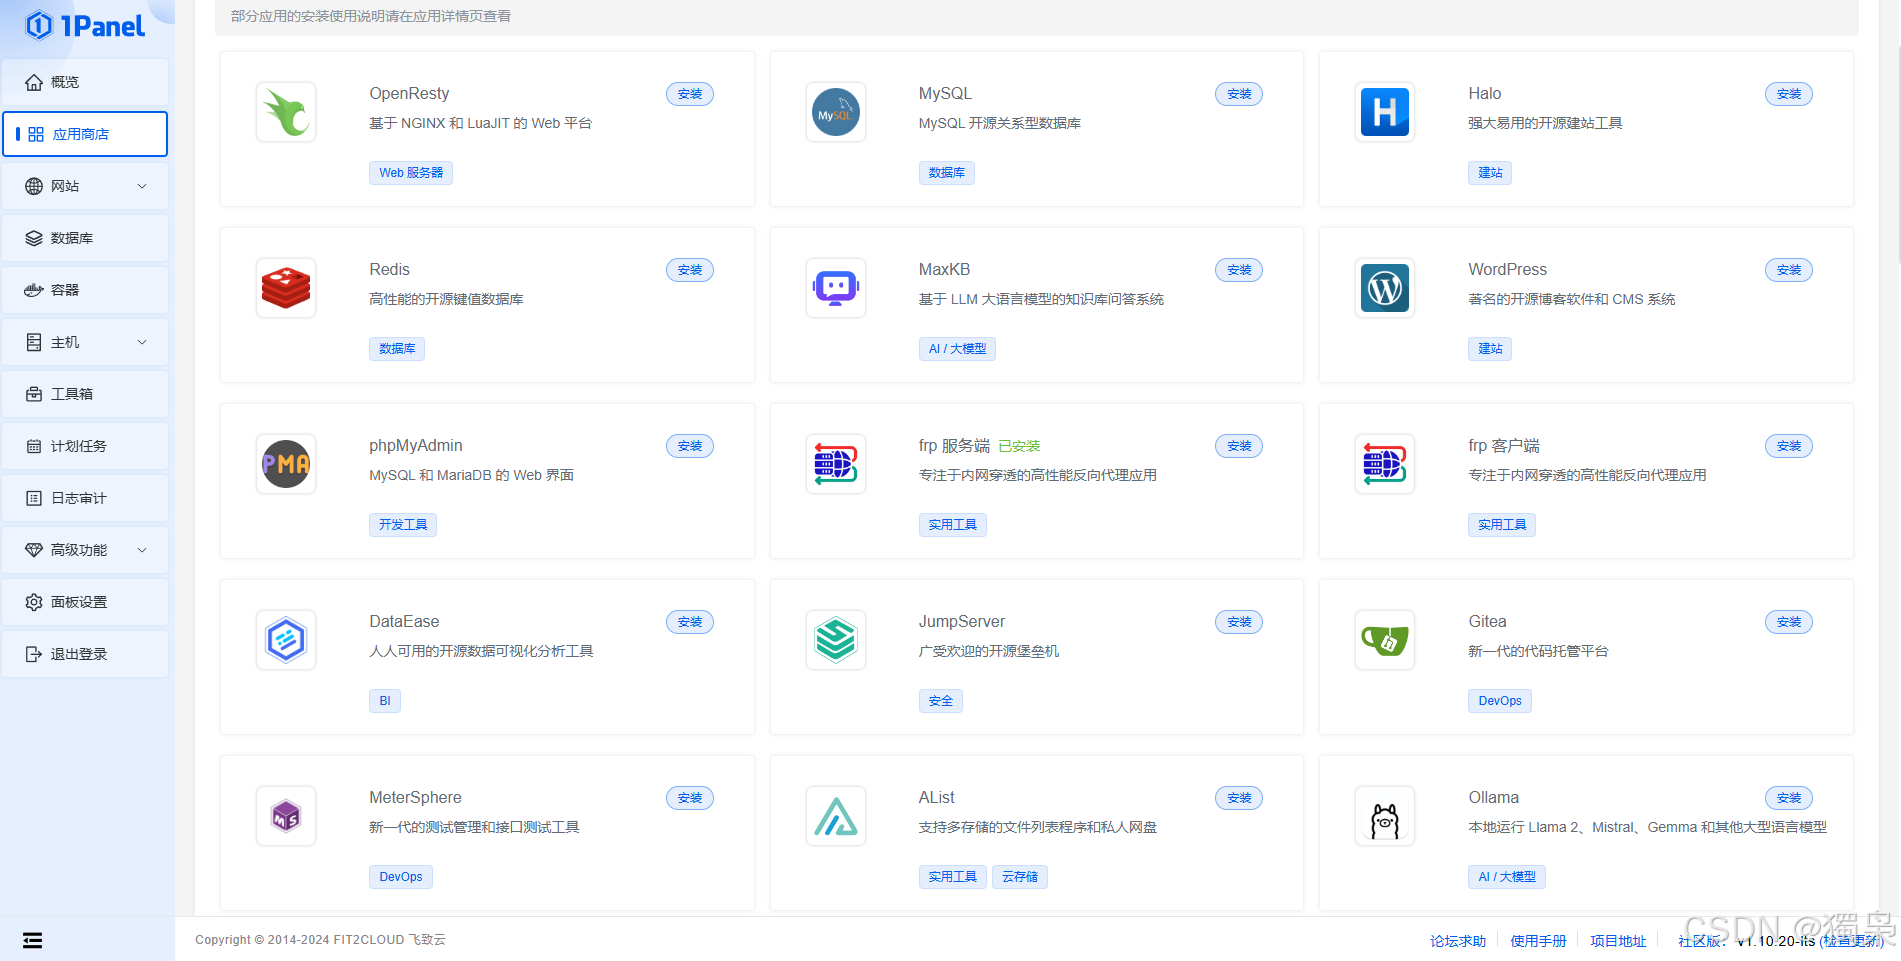Click the BI tag on DataEase
The image size is (1901, 961).
point(385,701)
